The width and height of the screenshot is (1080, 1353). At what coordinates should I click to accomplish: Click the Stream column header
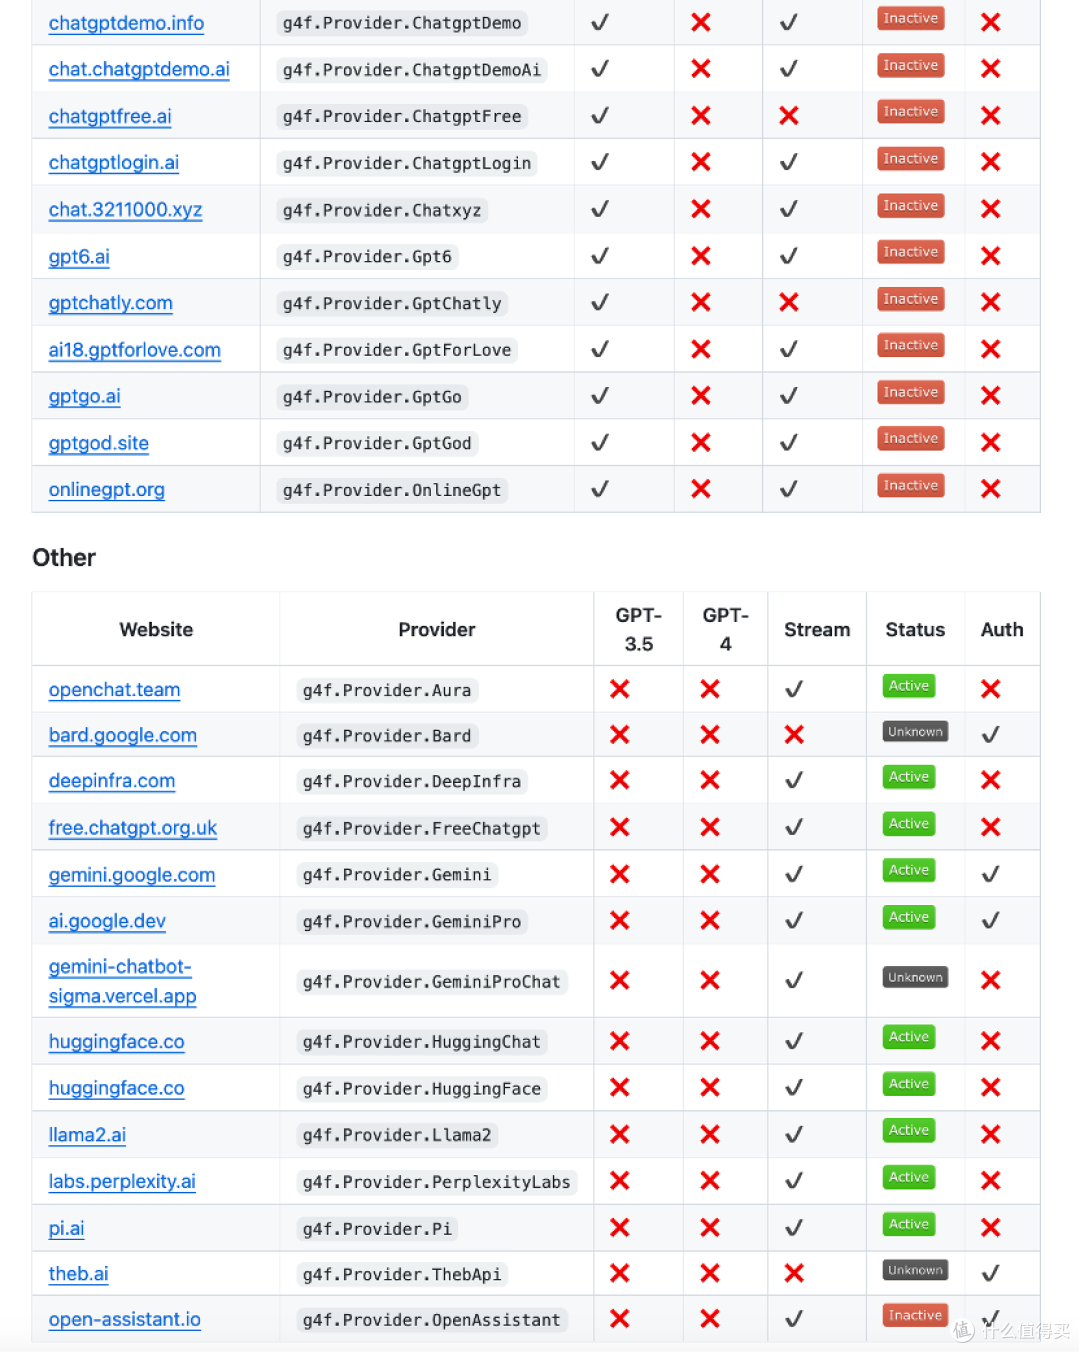point(817,629)
